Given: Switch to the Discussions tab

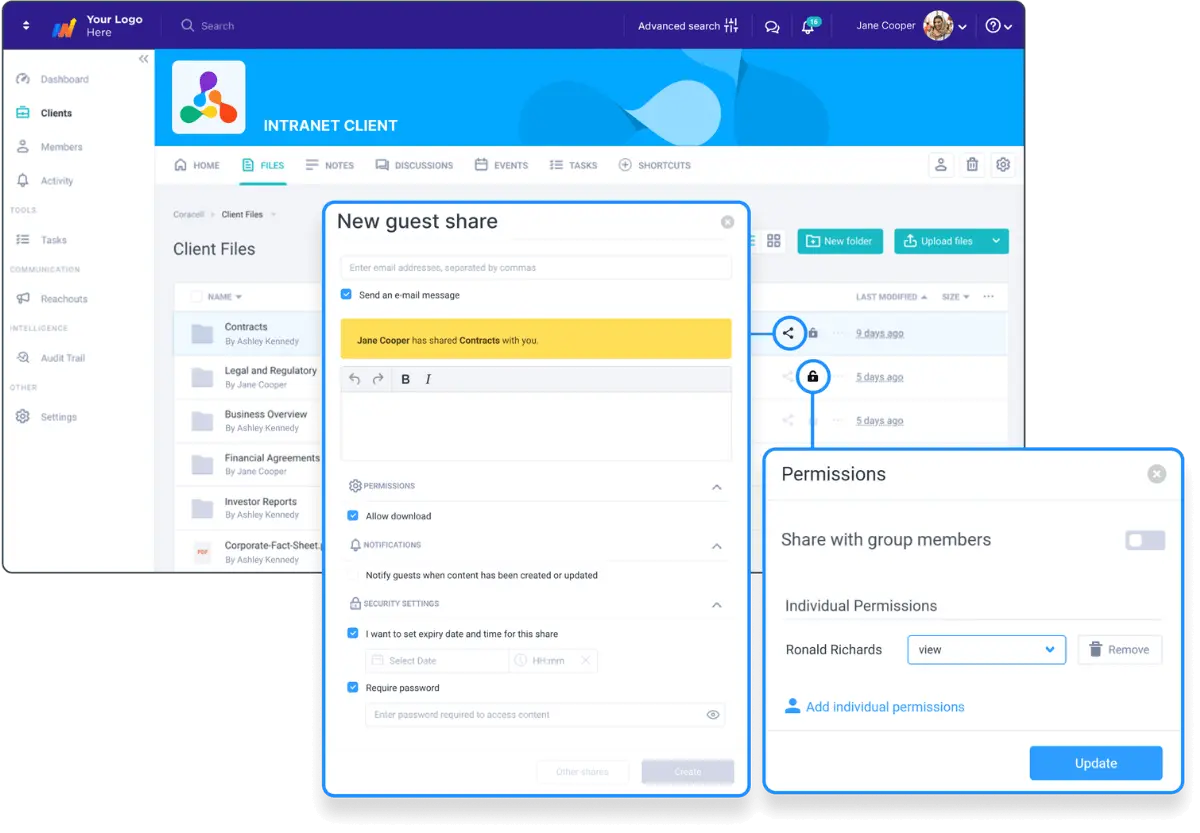Looking at the screenshot, I should tap(414, 165).
